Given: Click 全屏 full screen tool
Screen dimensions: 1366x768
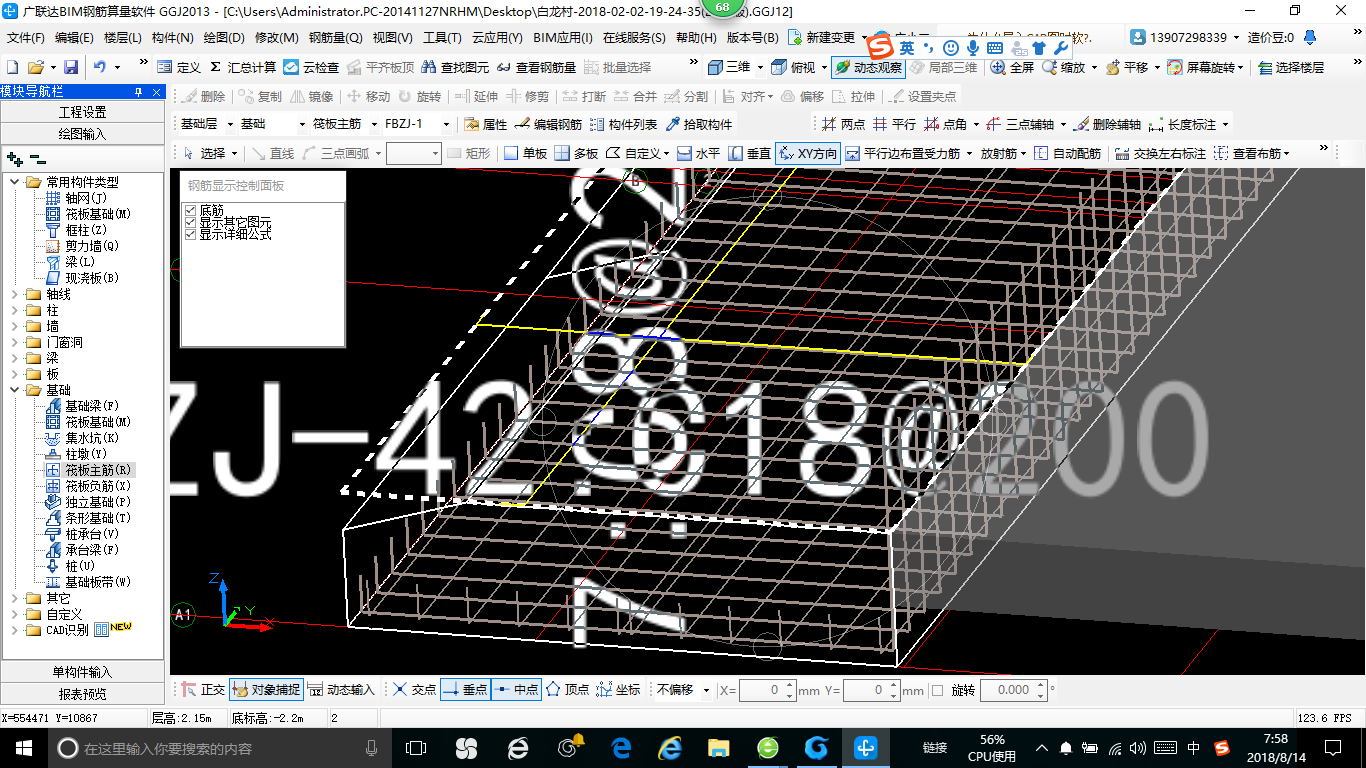Looking at the screenshot, I should click(1012, 67).
